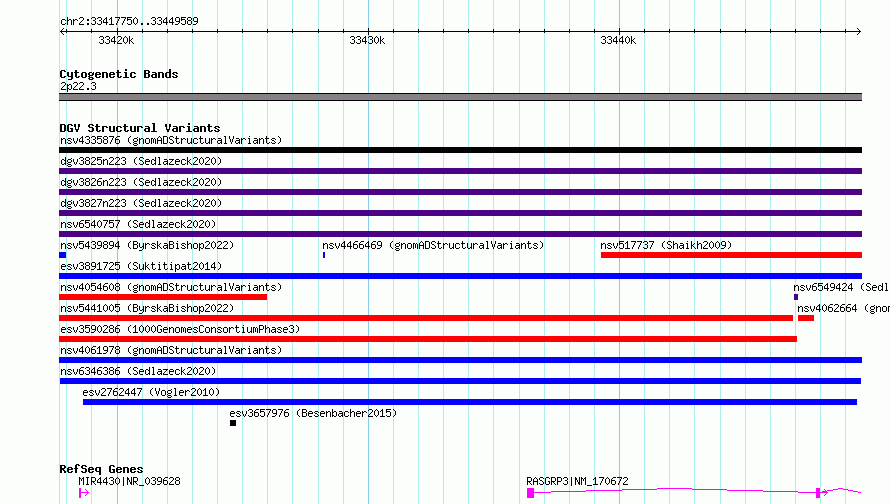Click the nsv4061978 (gnomADStructuralVariants) label
This screenshot has height=504, width=890.
click(171, 350)
